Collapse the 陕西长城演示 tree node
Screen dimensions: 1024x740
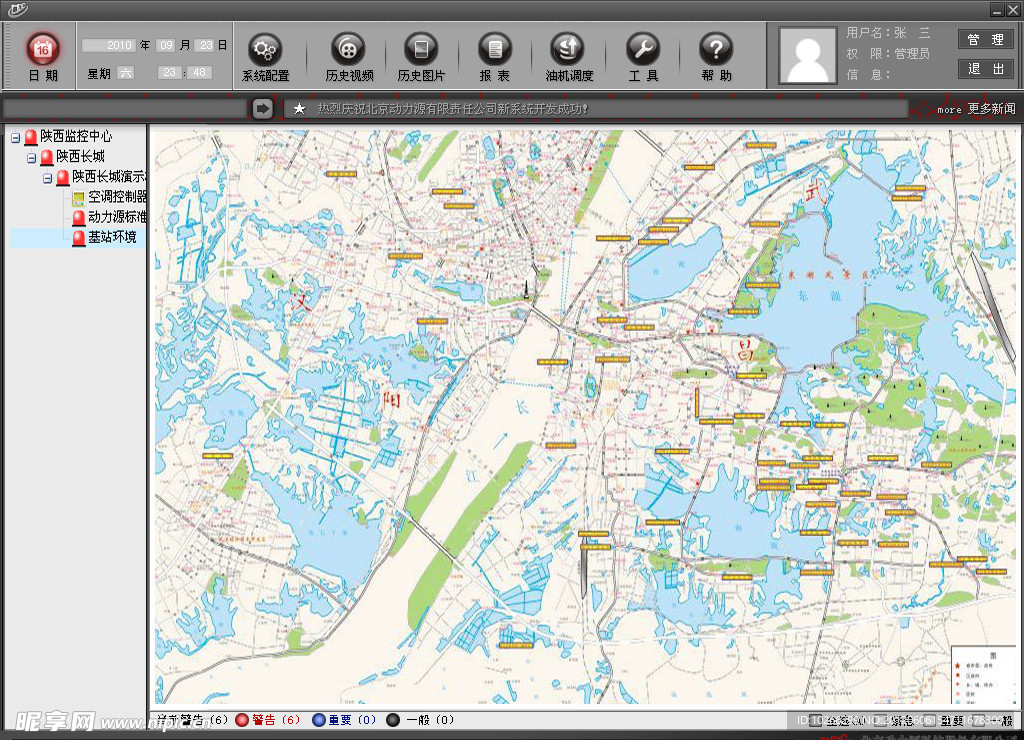47,178
